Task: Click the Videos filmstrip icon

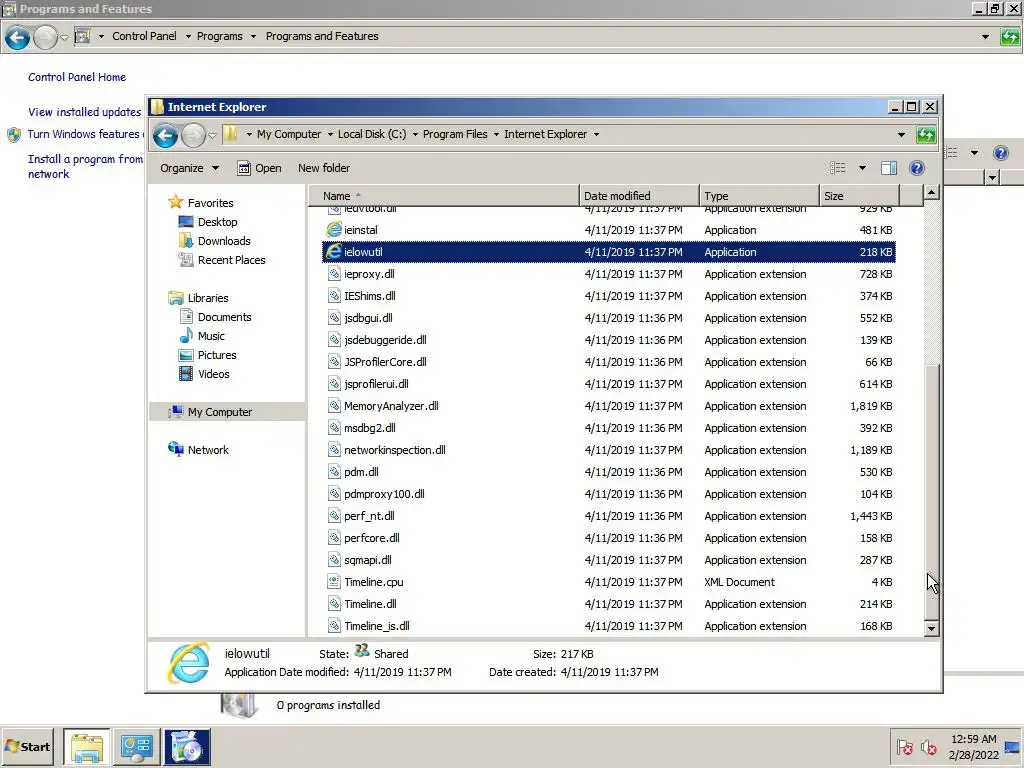Action: click(186, 374)
